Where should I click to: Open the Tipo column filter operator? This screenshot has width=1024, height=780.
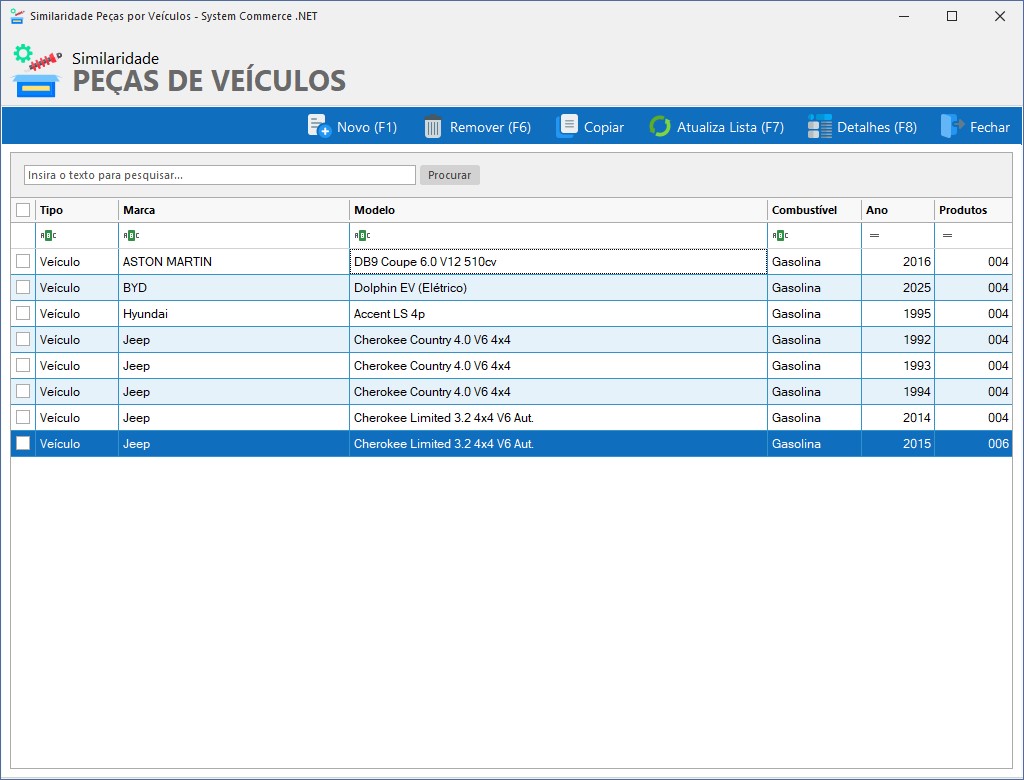[48, 236]
